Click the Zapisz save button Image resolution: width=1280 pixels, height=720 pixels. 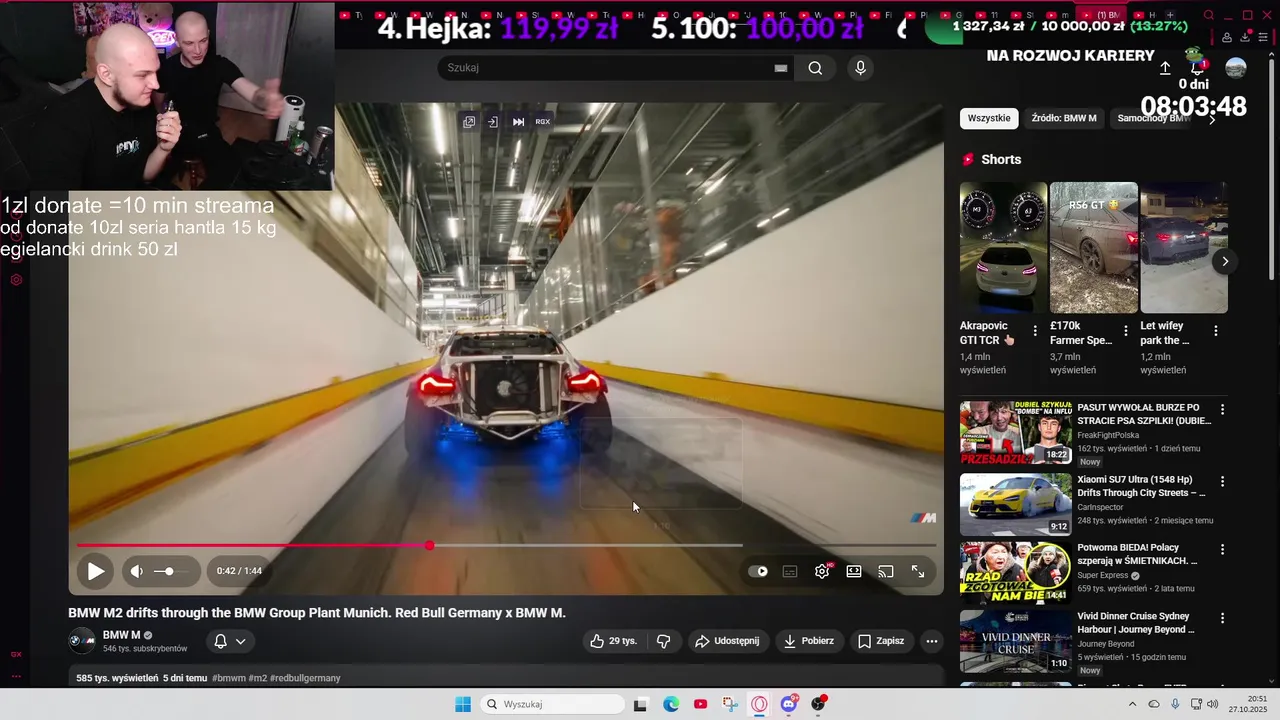click(880, 641)
